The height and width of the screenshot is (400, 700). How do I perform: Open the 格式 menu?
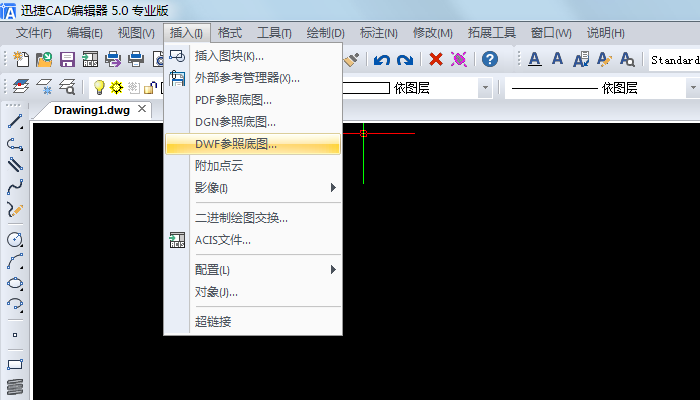tap(230, 33)
